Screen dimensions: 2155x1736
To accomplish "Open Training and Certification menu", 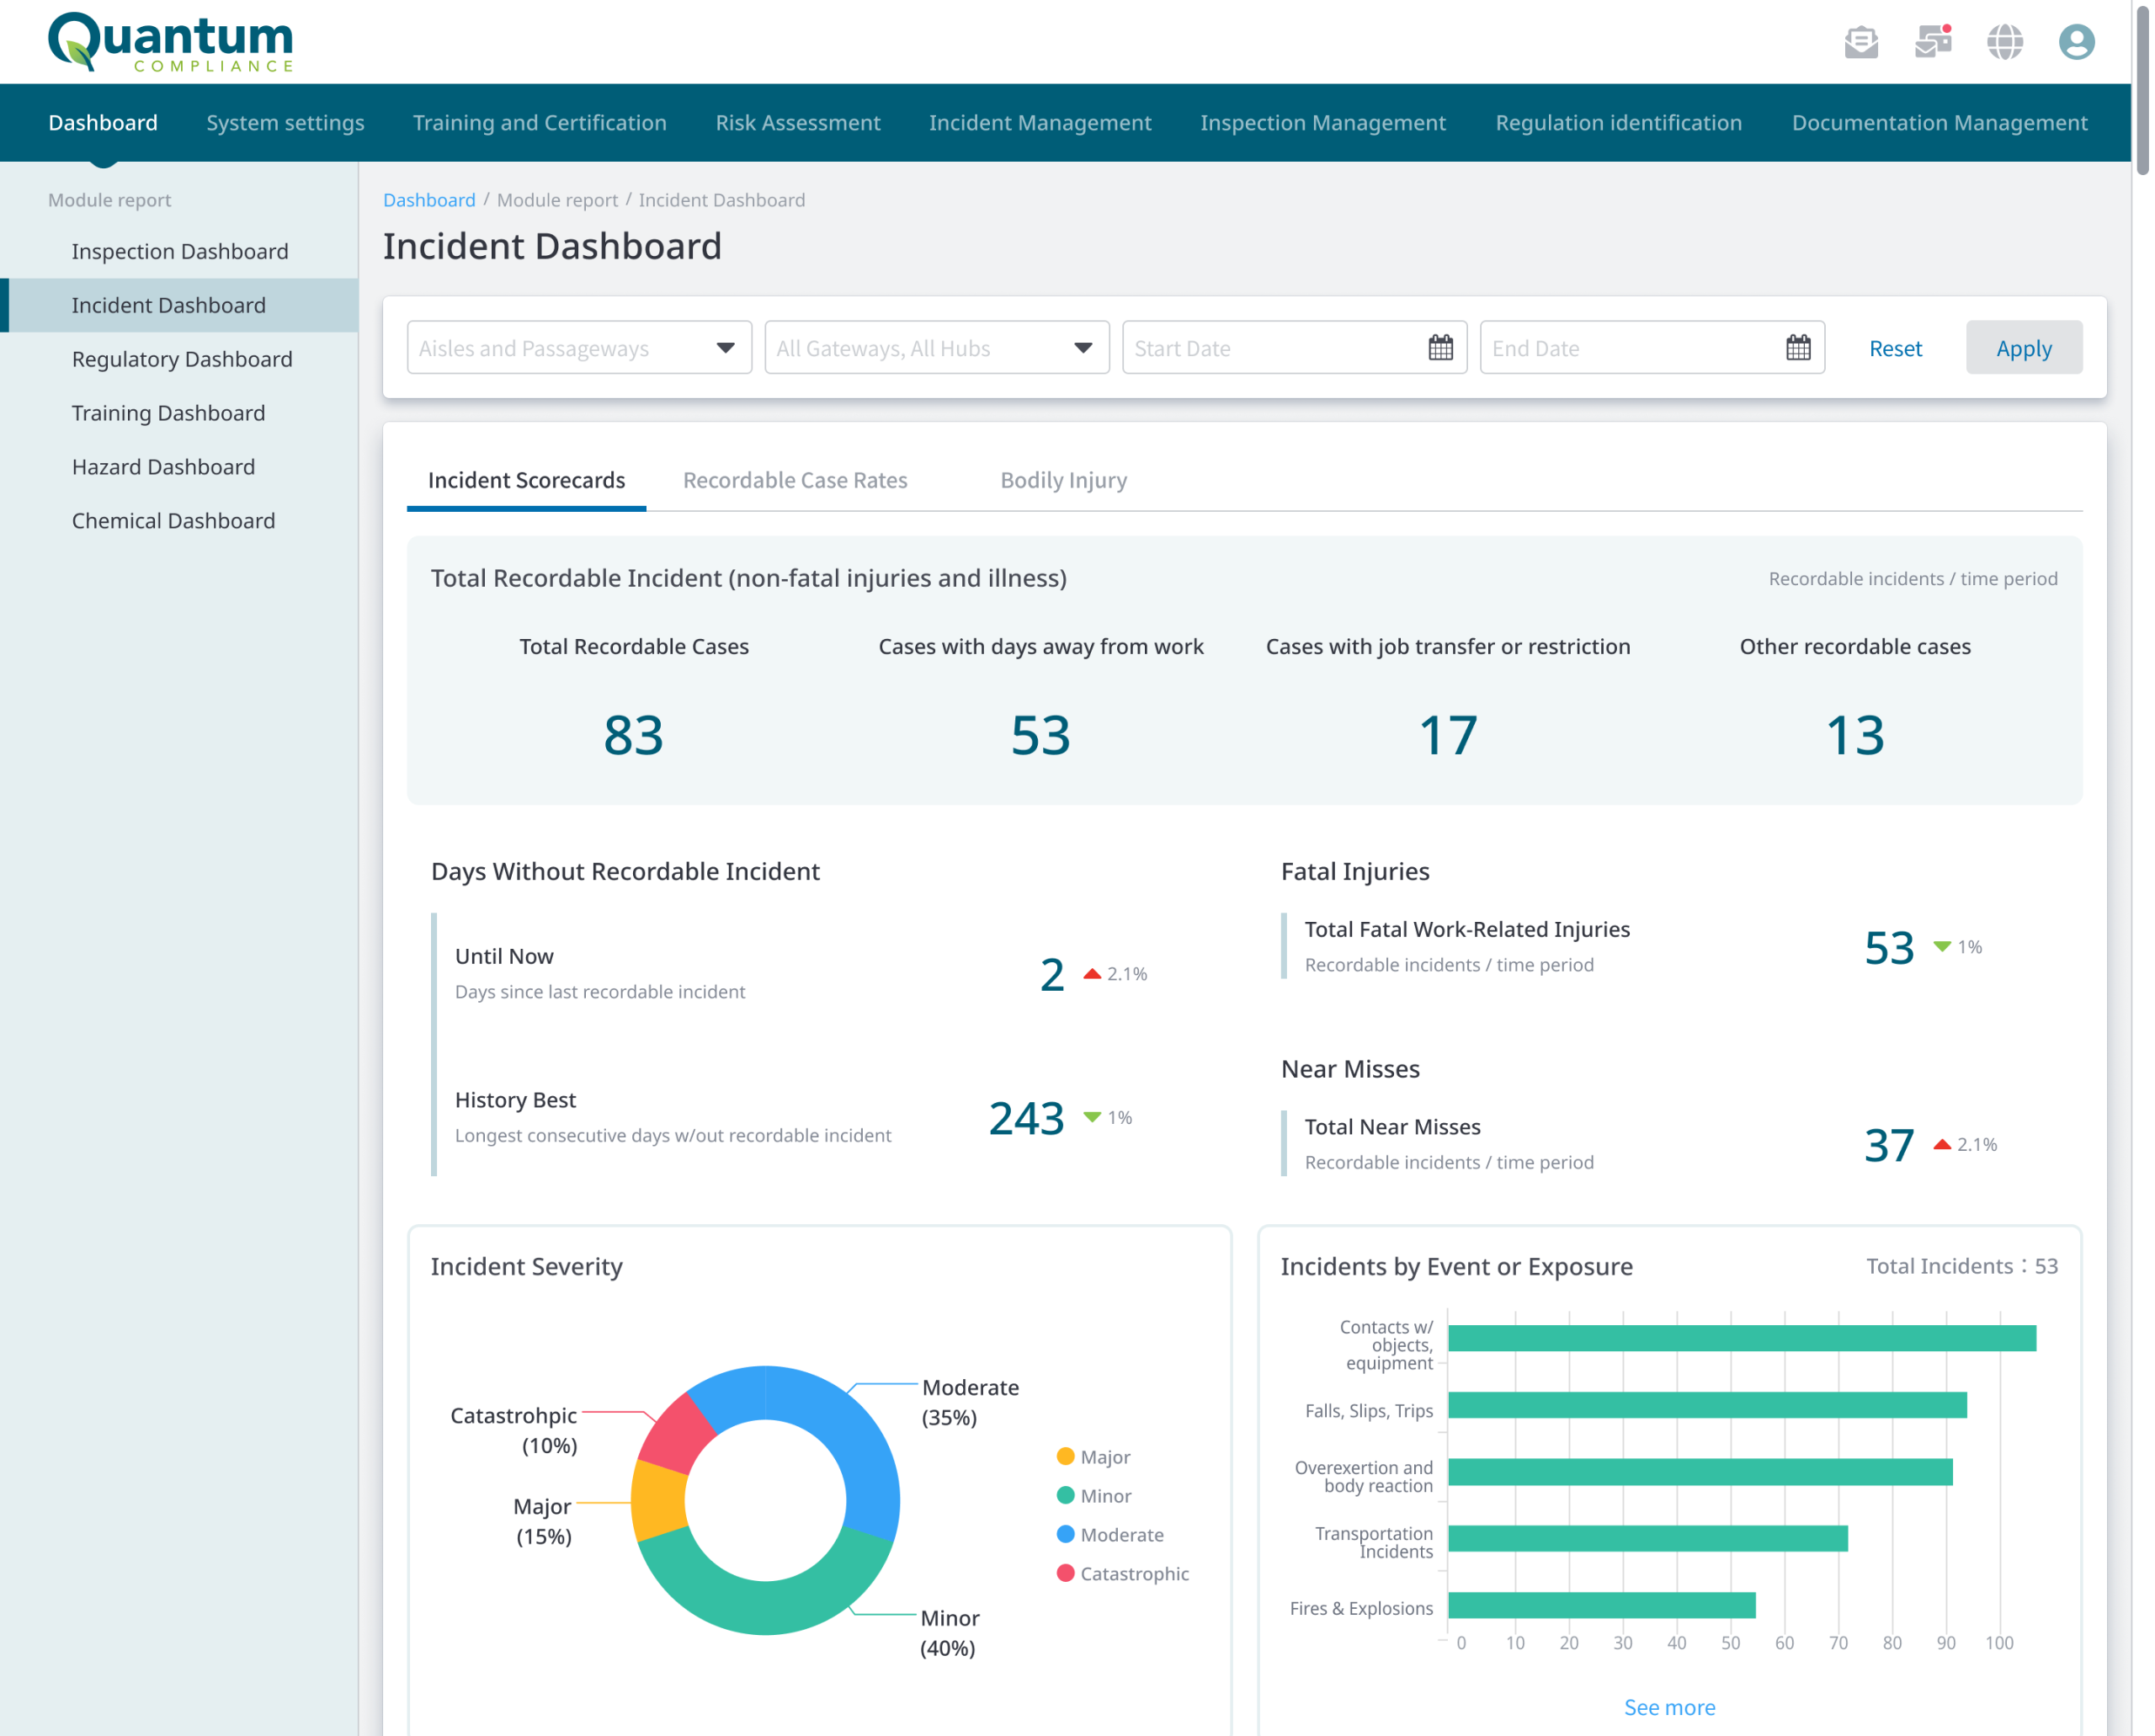I will pos(540,123).
